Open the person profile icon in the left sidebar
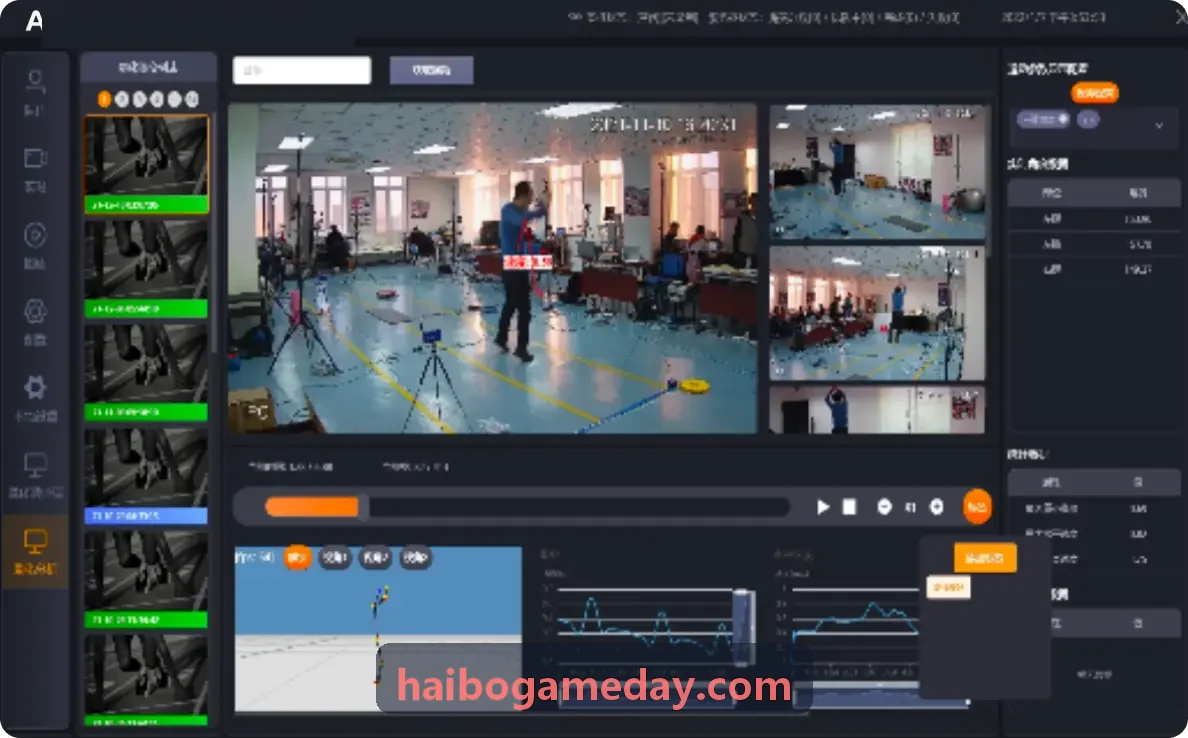The image size is (1188, 738). [35, 81]
